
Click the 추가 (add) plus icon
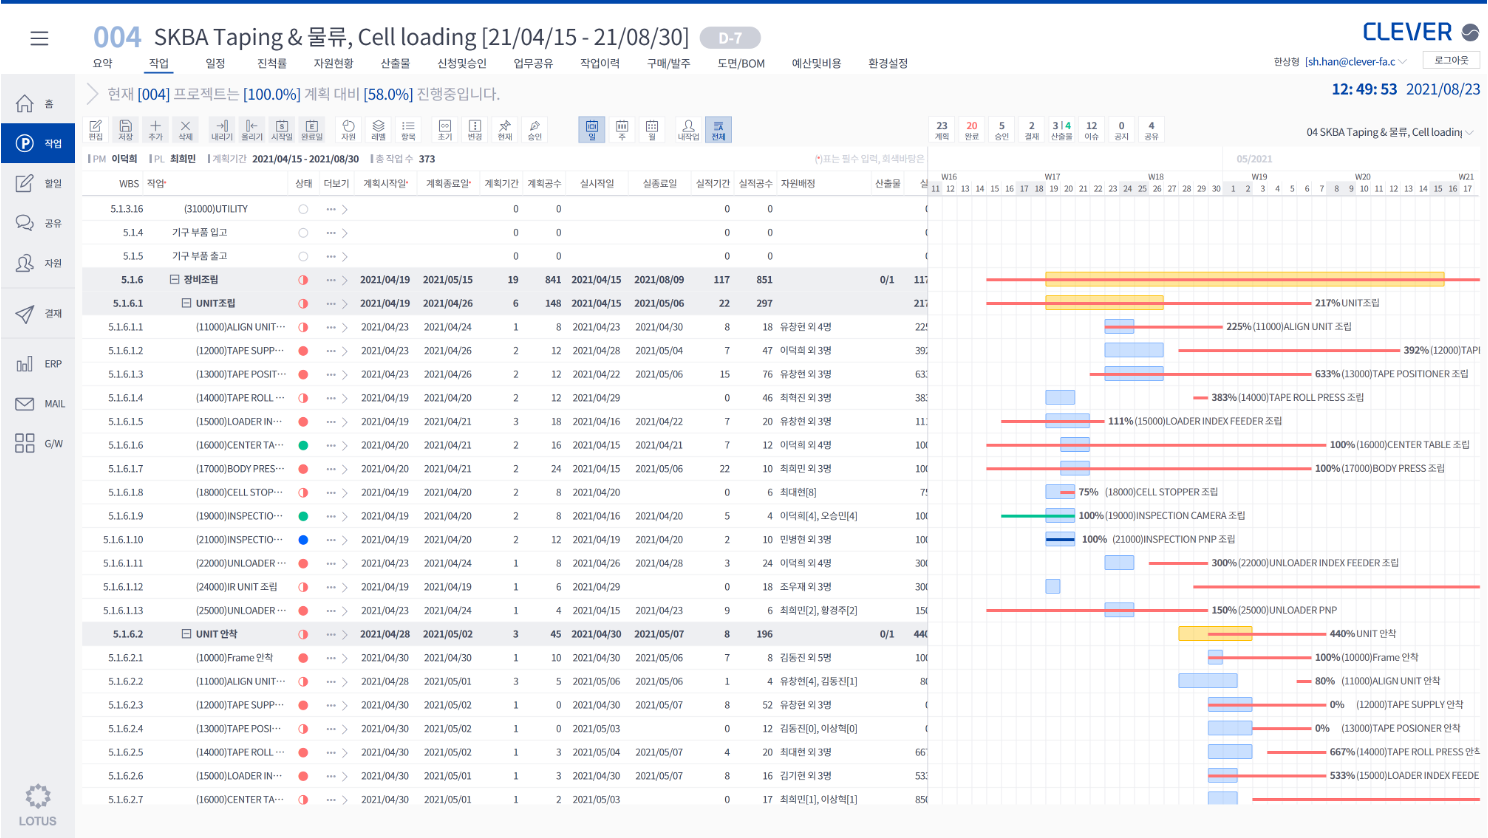pos(155,130)
